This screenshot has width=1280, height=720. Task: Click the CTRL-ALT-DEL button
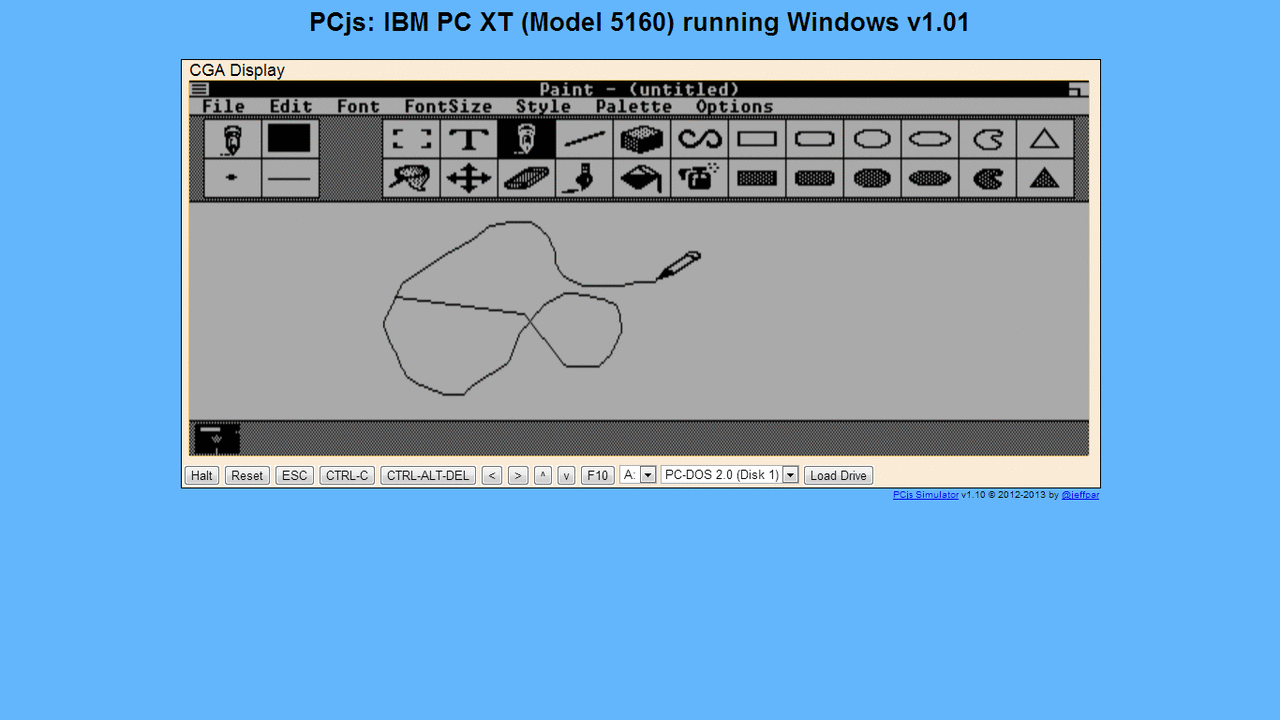coord(428,475)
